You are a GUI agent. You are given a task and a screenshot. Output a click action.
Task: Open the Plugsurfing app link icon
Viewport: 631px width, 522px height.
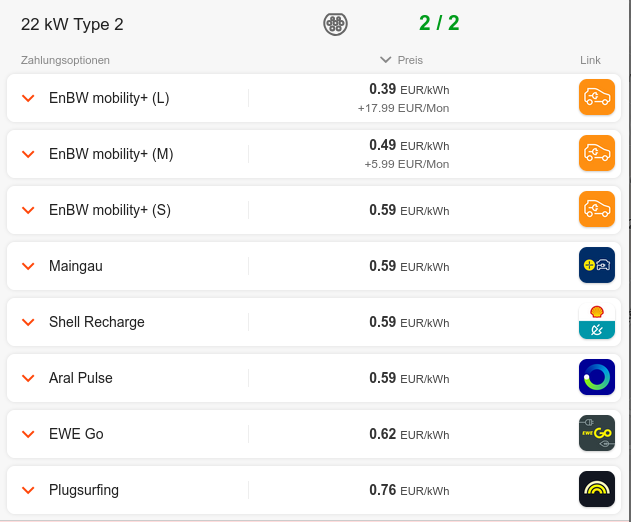coord(597,489)
